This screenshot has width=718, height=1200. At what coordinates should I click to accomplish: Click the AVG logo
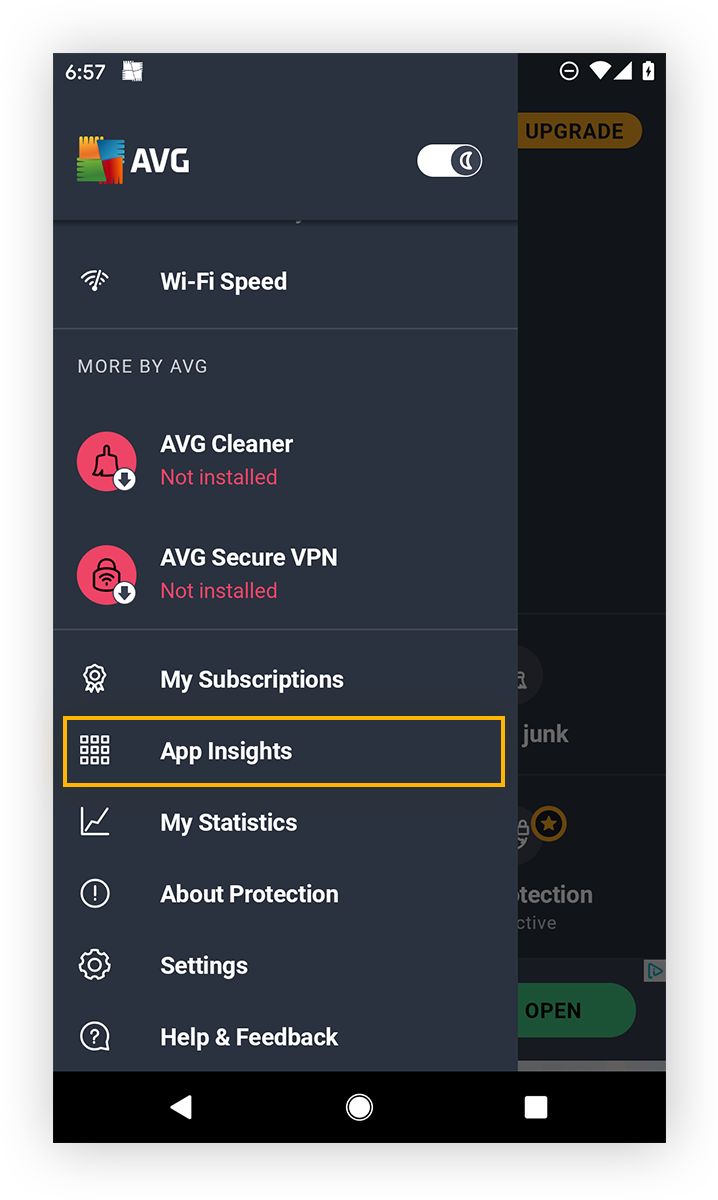pyautogui.click(x=132, y=158)
